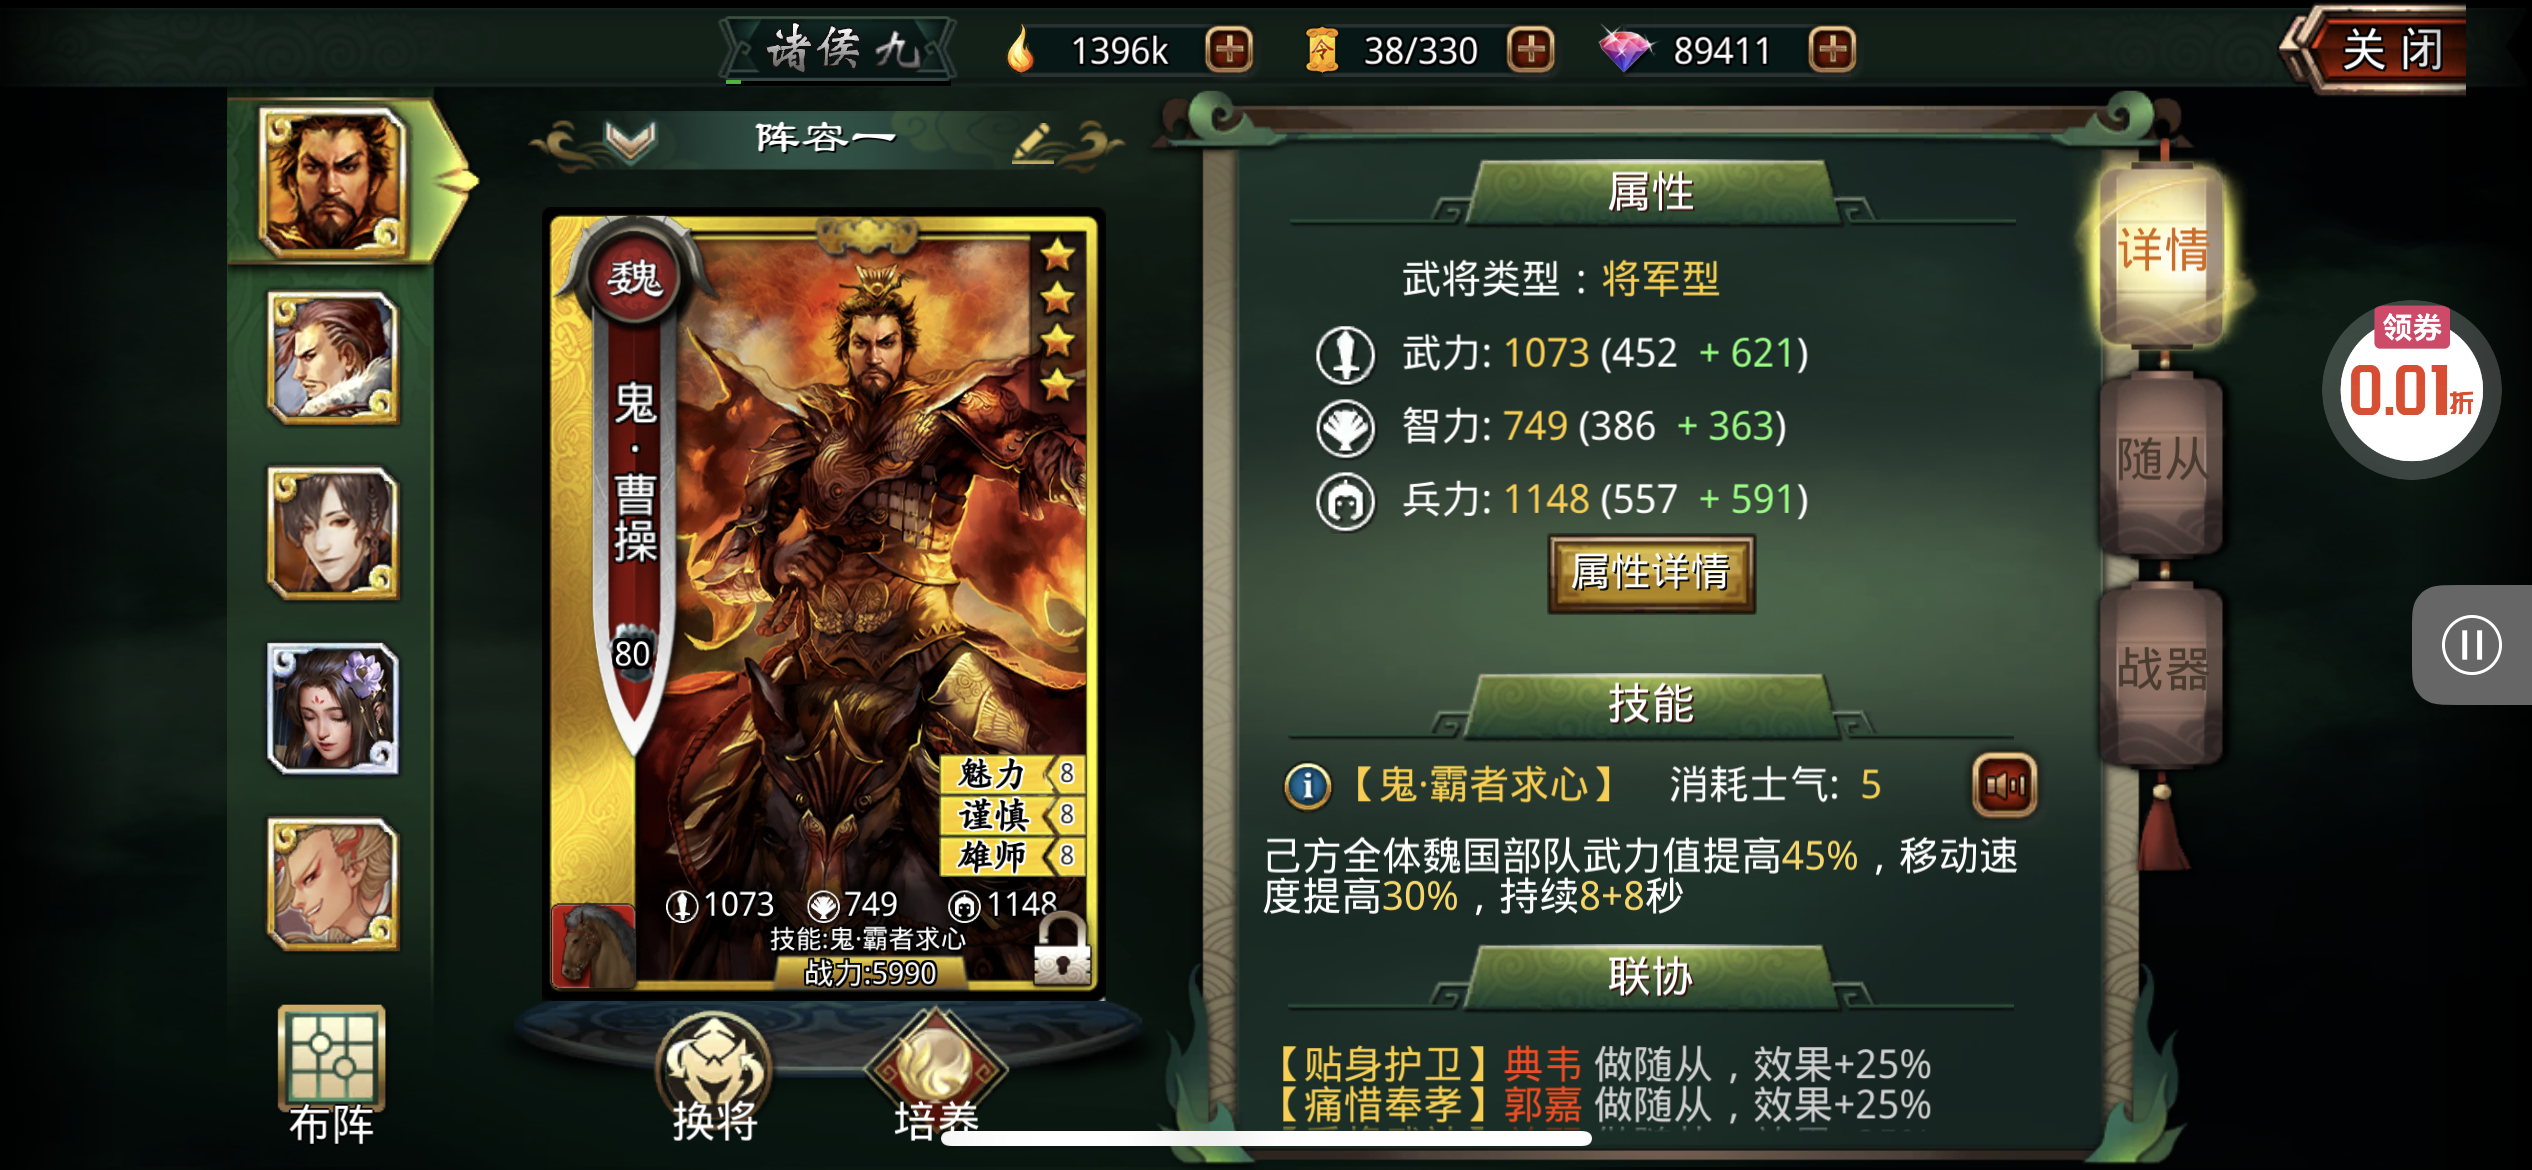Add more flame currency with plus
The height and width of the screenshot is (1170, 2532).
coord(1229,50)
